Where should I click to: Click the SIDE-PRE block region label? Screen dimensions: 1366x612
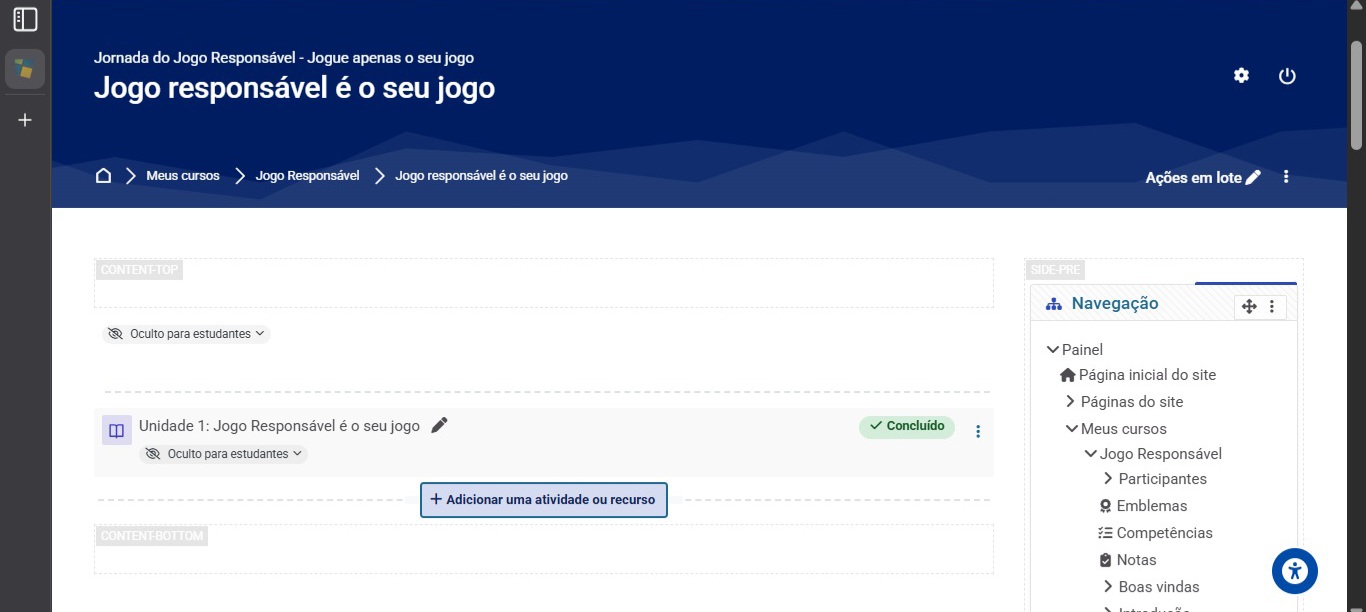click(x=1055, y=270)
